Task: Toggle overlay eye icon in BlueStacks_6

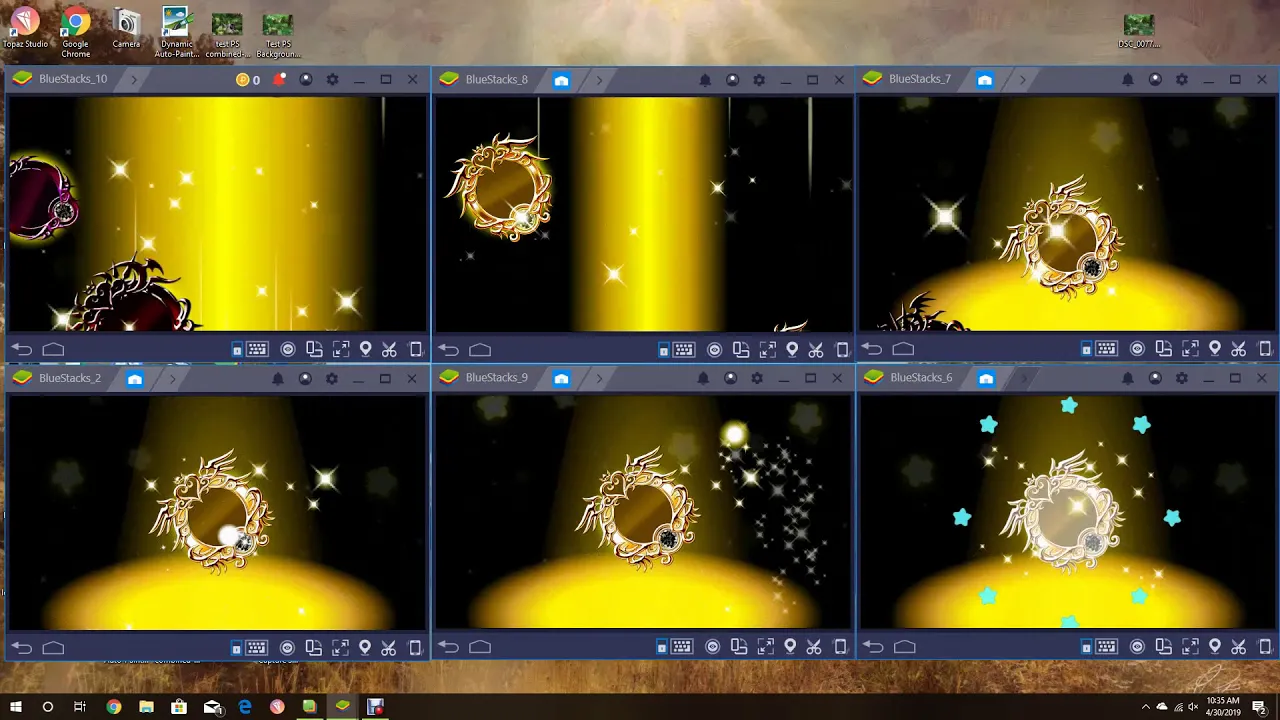Action: [x=1137, y=647]
